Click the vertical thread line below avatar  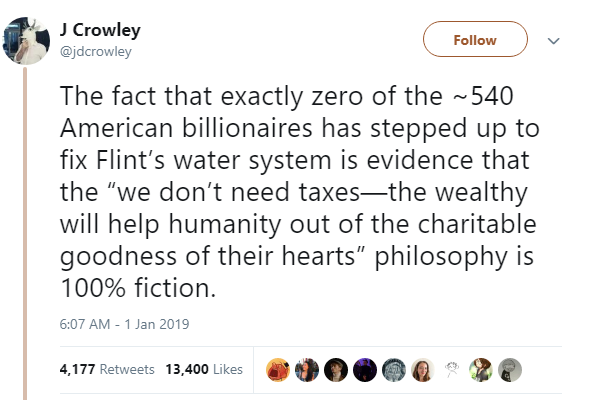coord(25,233)
